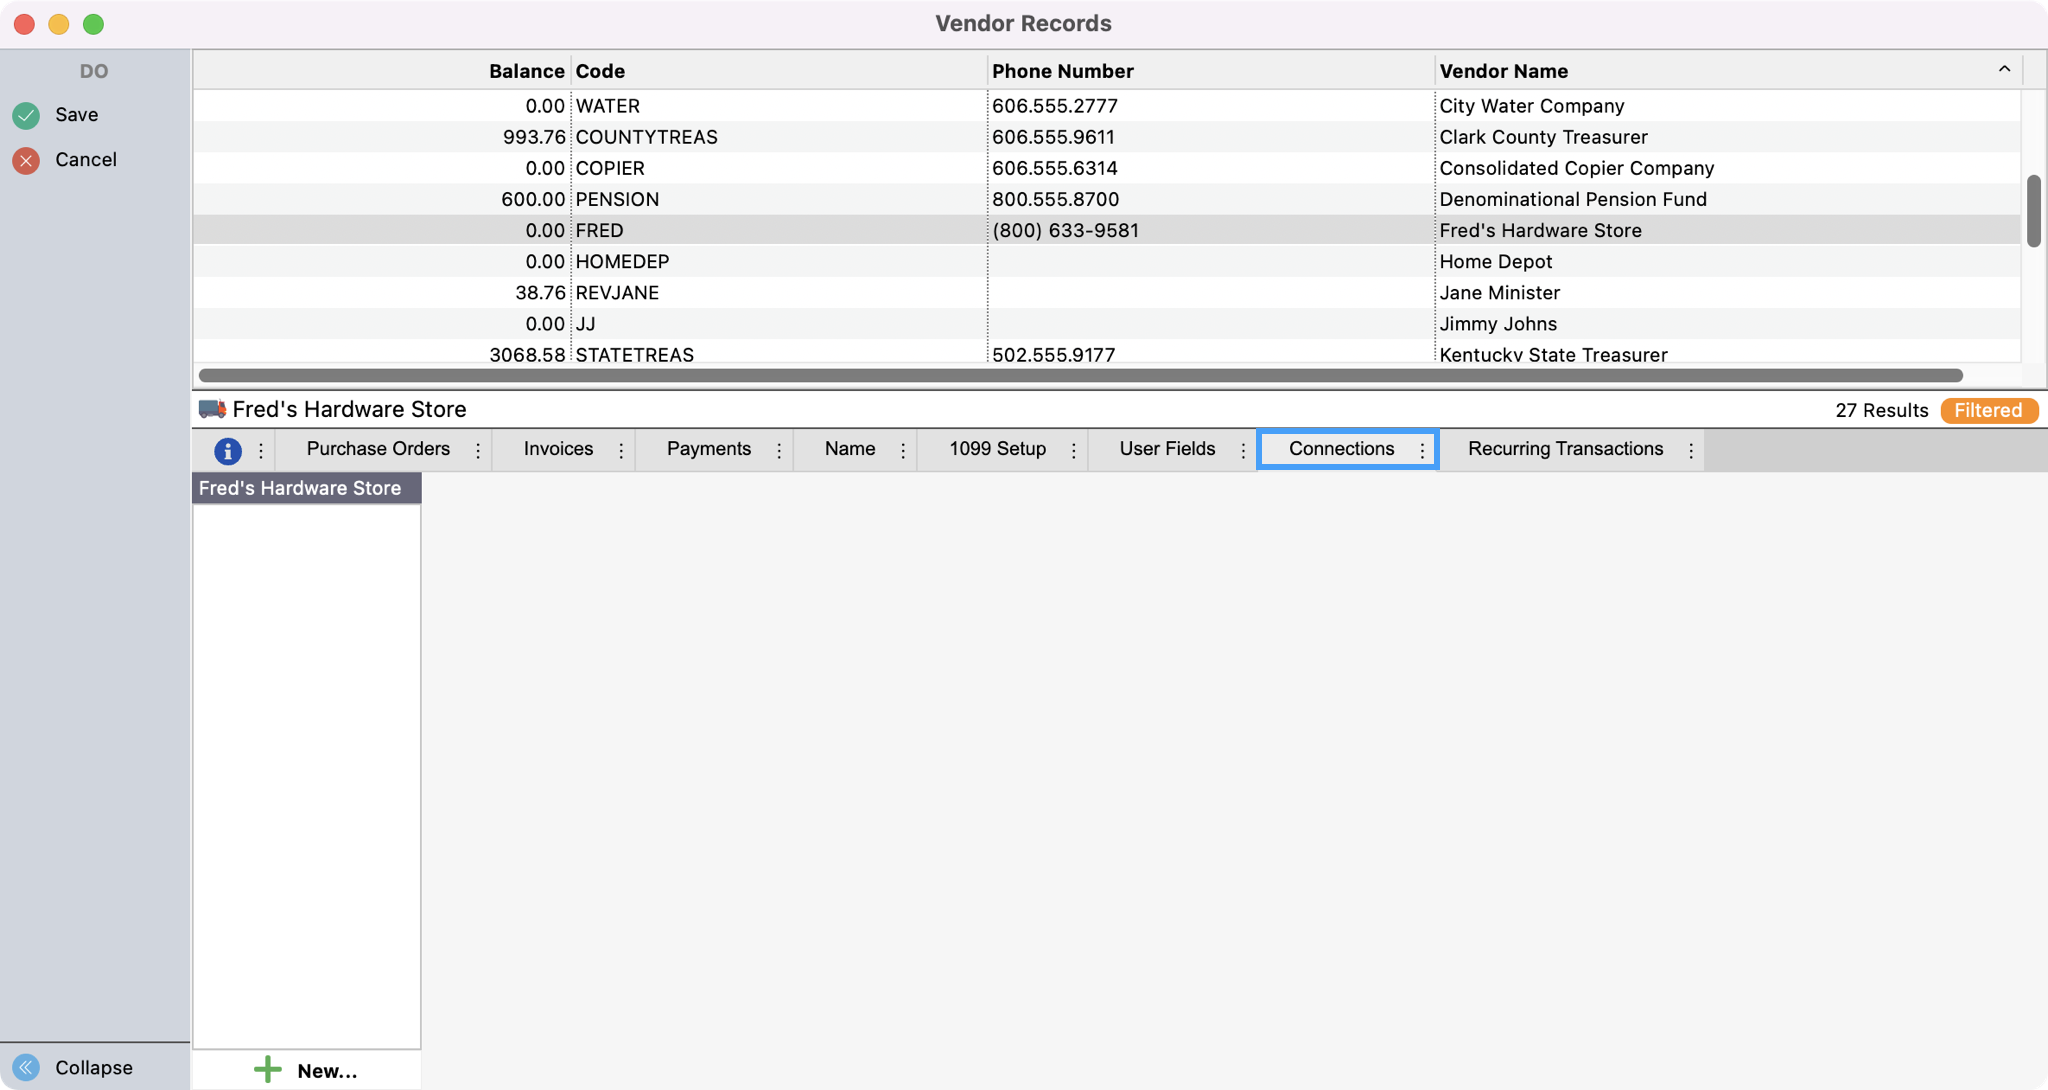The image size is (2048, 1090).
Task: Click the blue info icon tab
Action: pos(228,450)
